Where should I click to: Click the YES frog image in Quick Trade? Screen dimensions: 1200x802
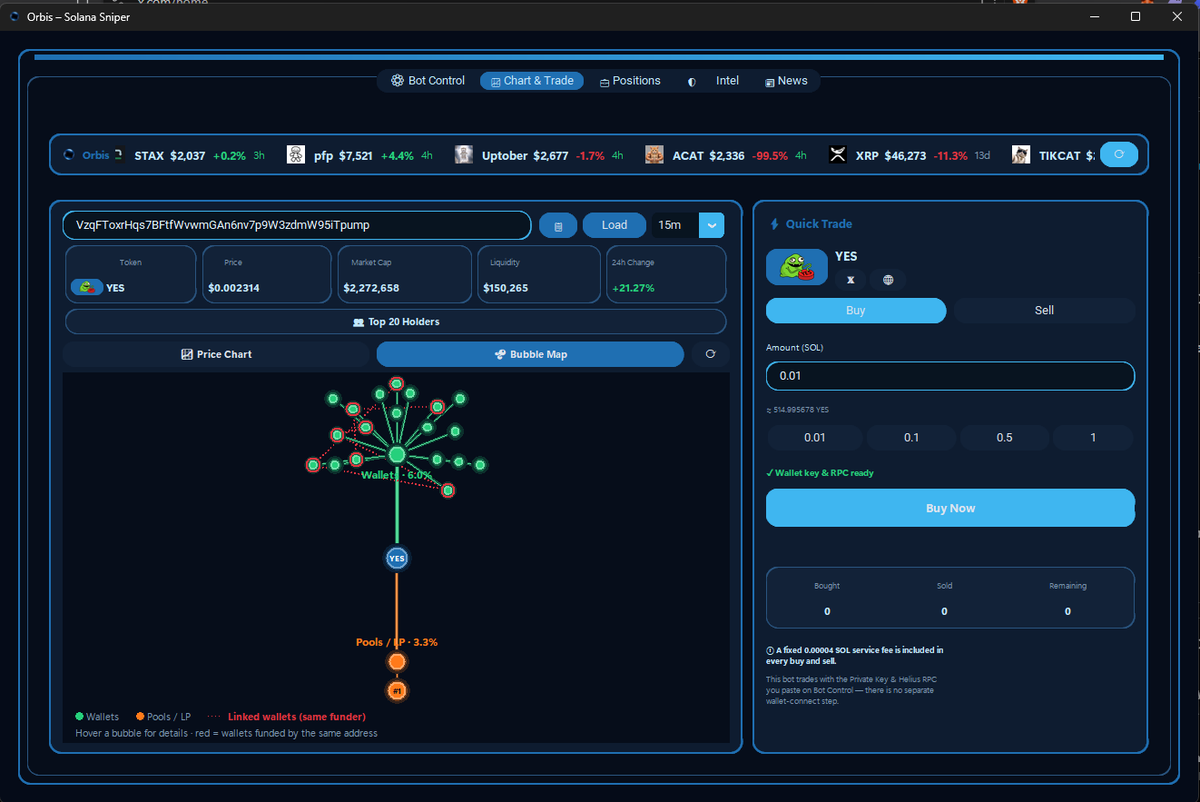point(796,267)
